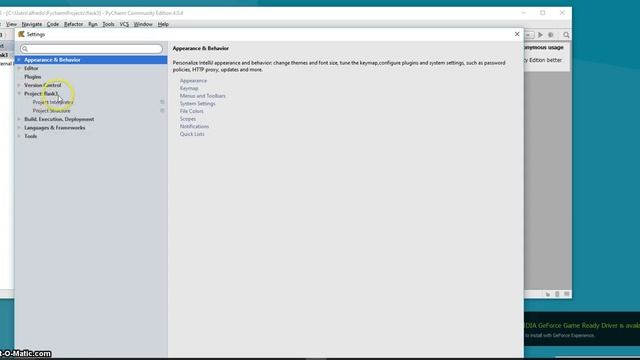640x360 pixels.
Task: Open the Window menu
Action: click(x=143, y=24)
